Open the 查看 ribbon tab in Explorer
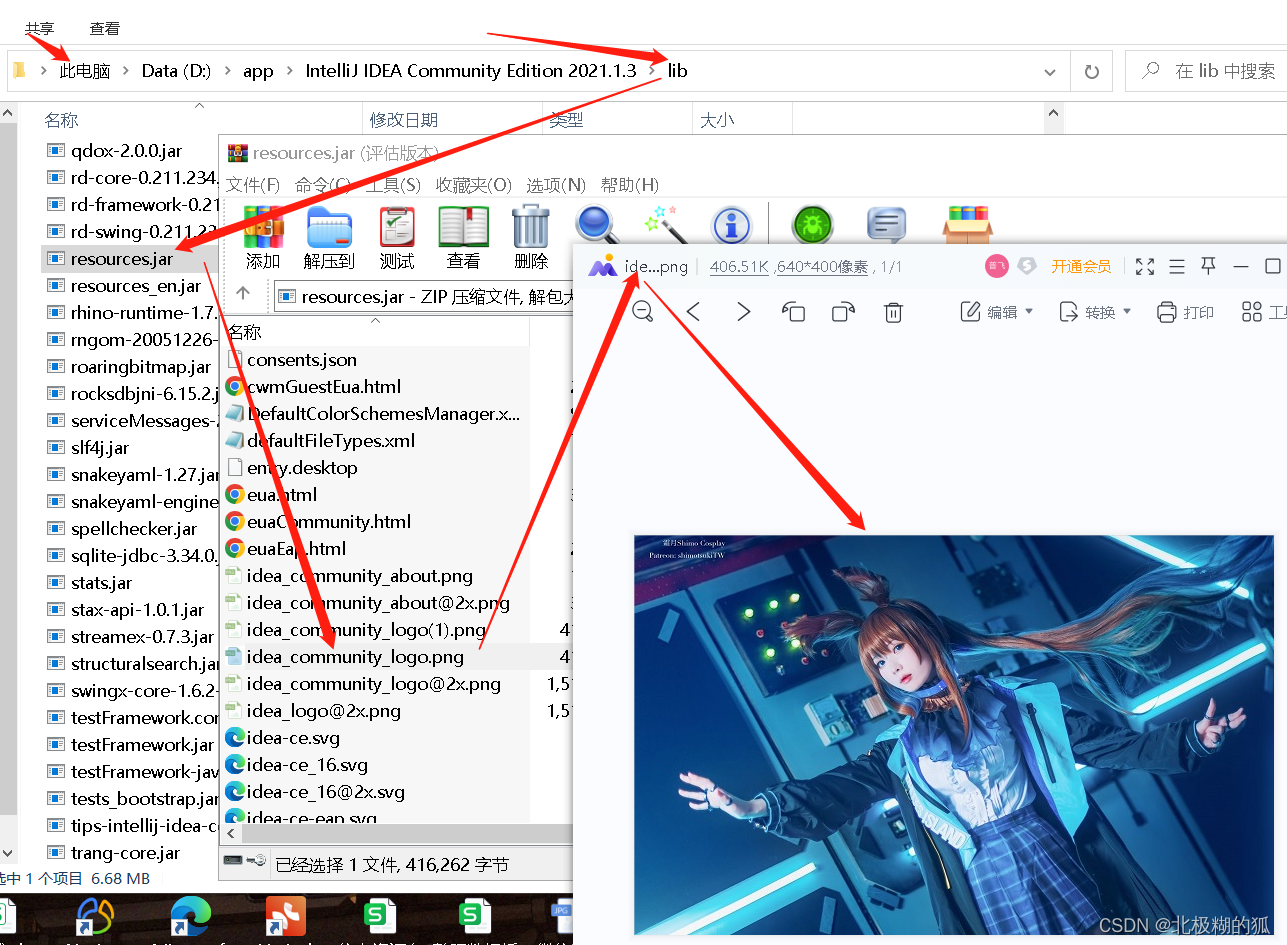Viewport: 1287px width, 945px height. click(x=105, y=29)
